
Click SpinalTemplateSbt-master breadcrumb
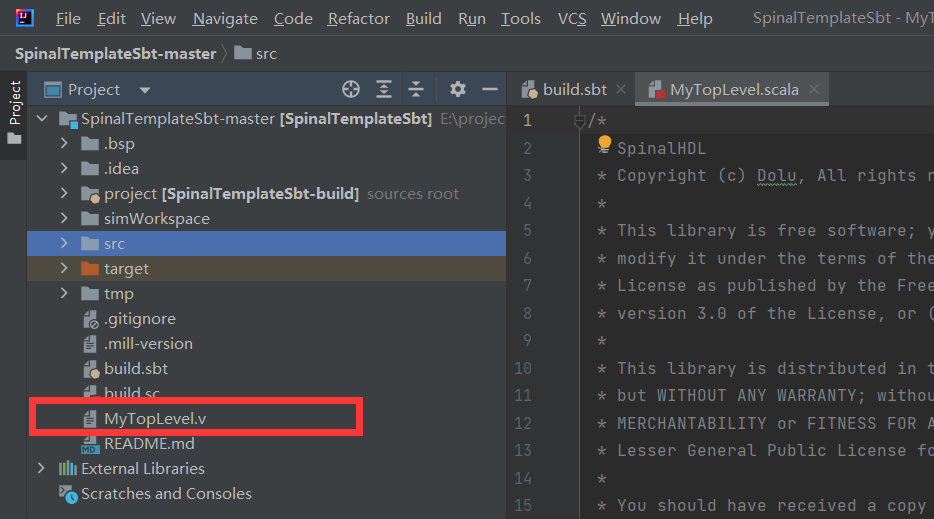point(116,54)
